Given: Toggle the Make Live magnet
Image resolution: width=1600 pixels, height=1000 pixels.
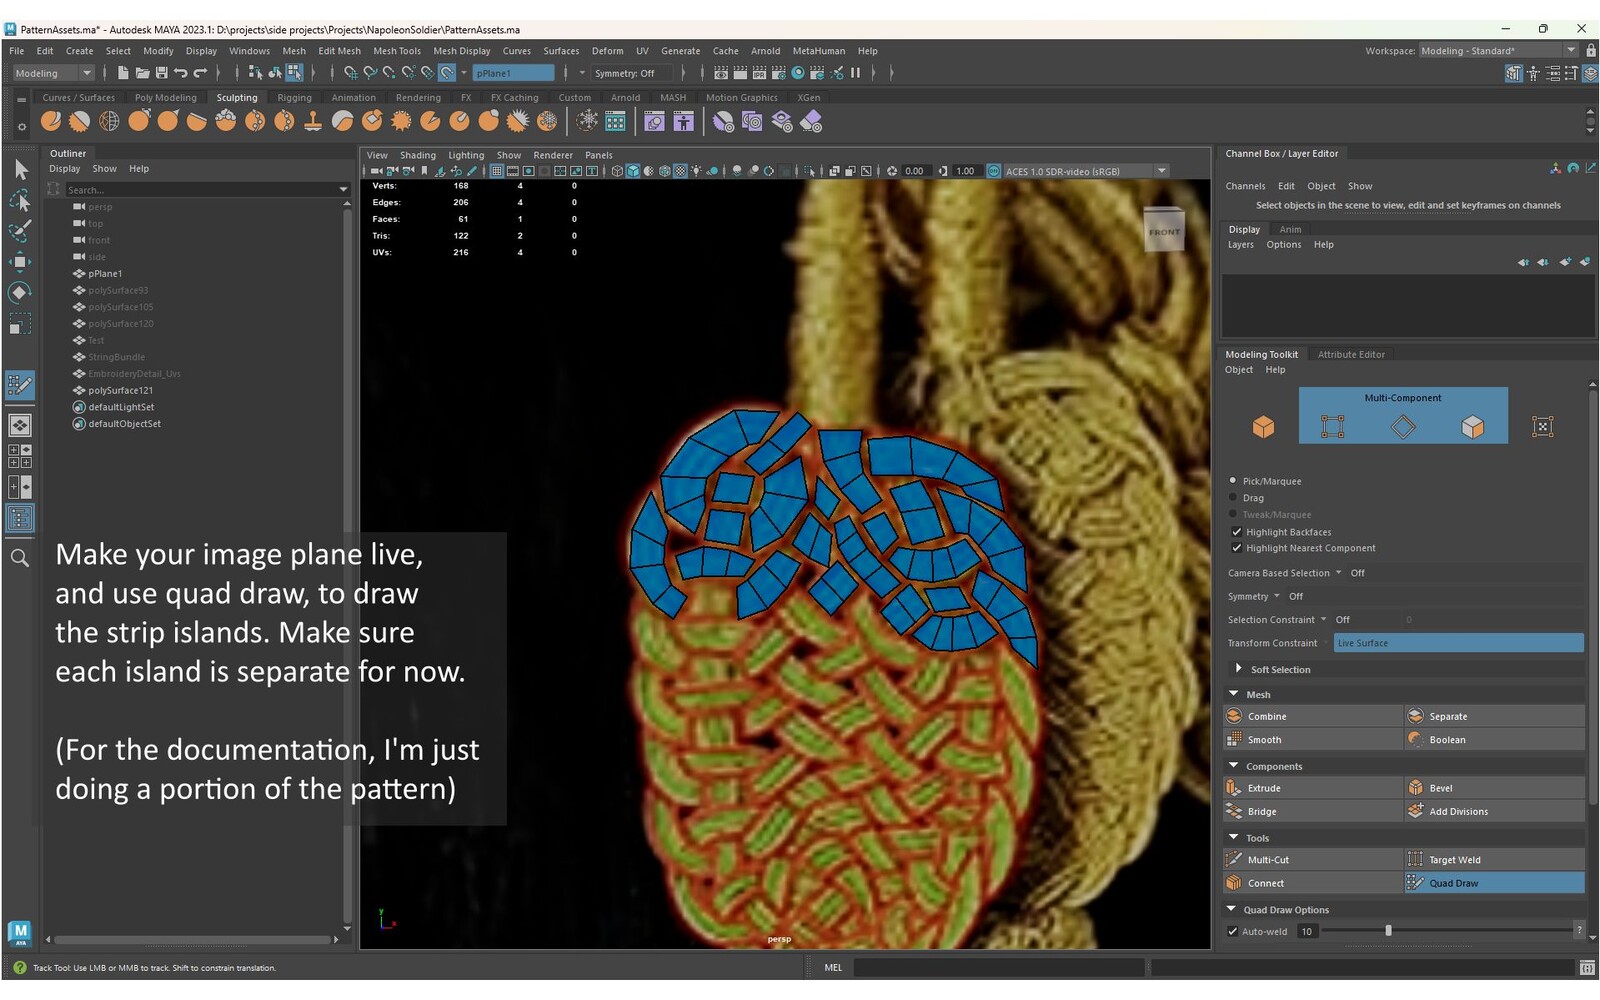Looking at the screenshot, I should click(x=447, y=73).
